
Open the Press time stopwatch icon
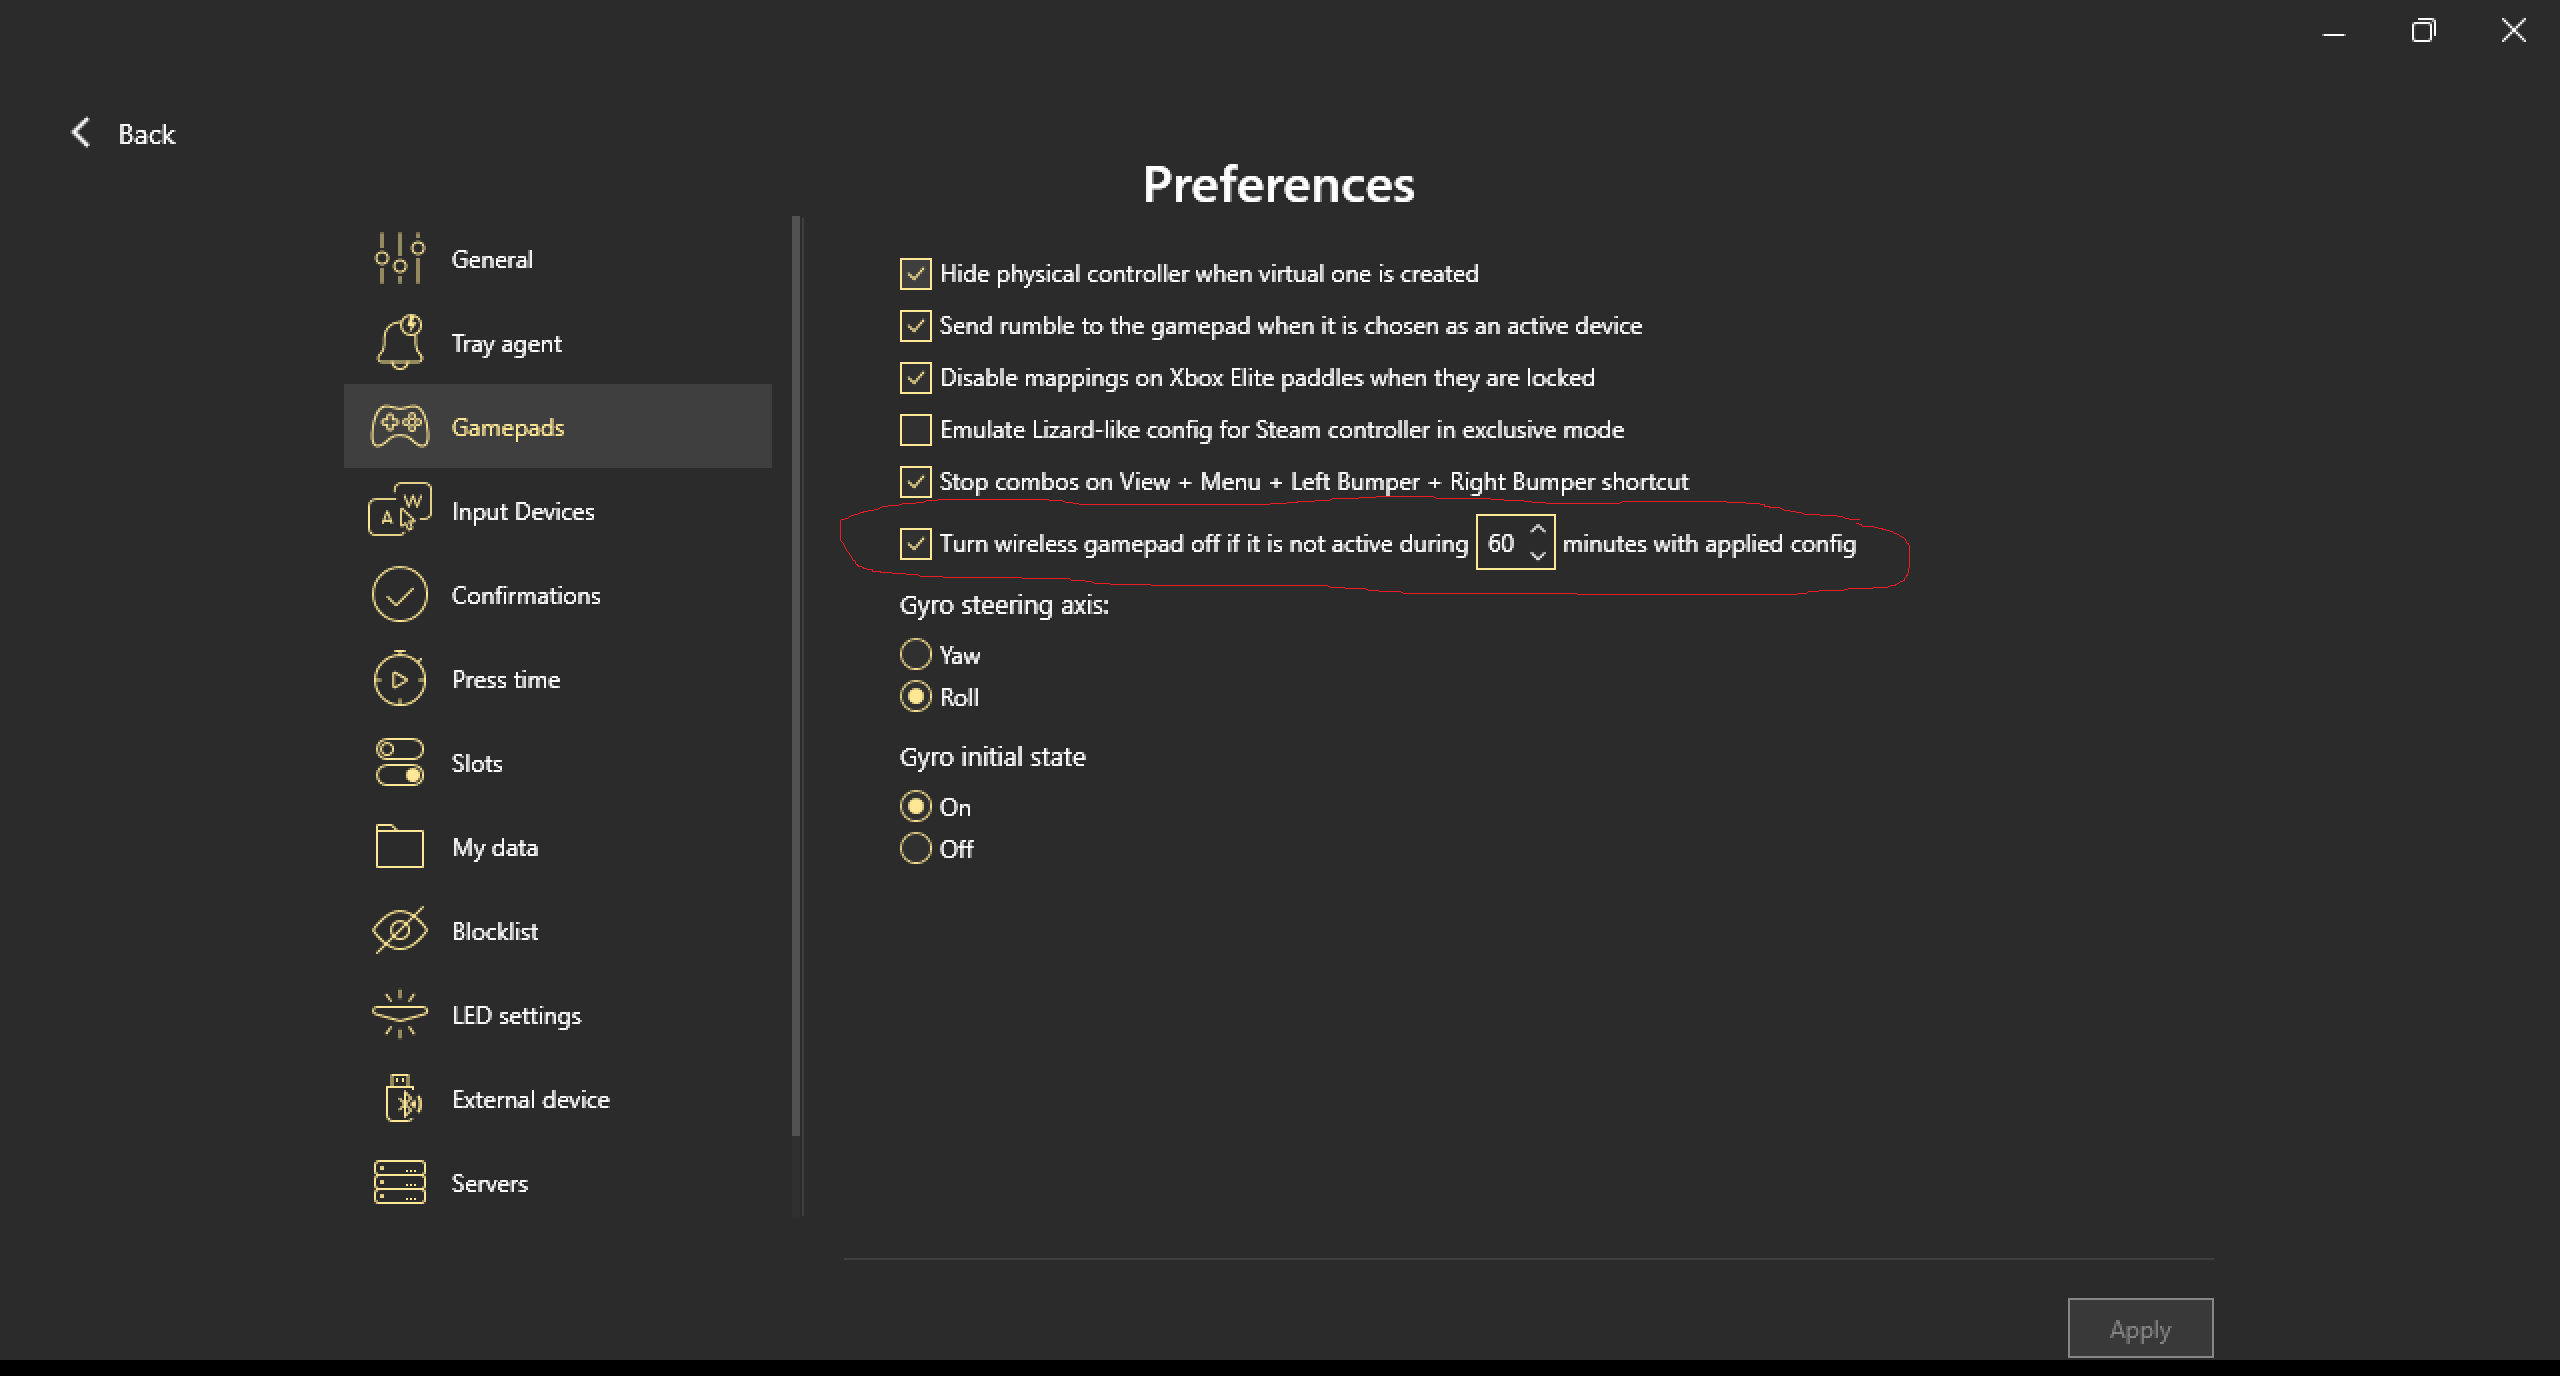point(400,679)
